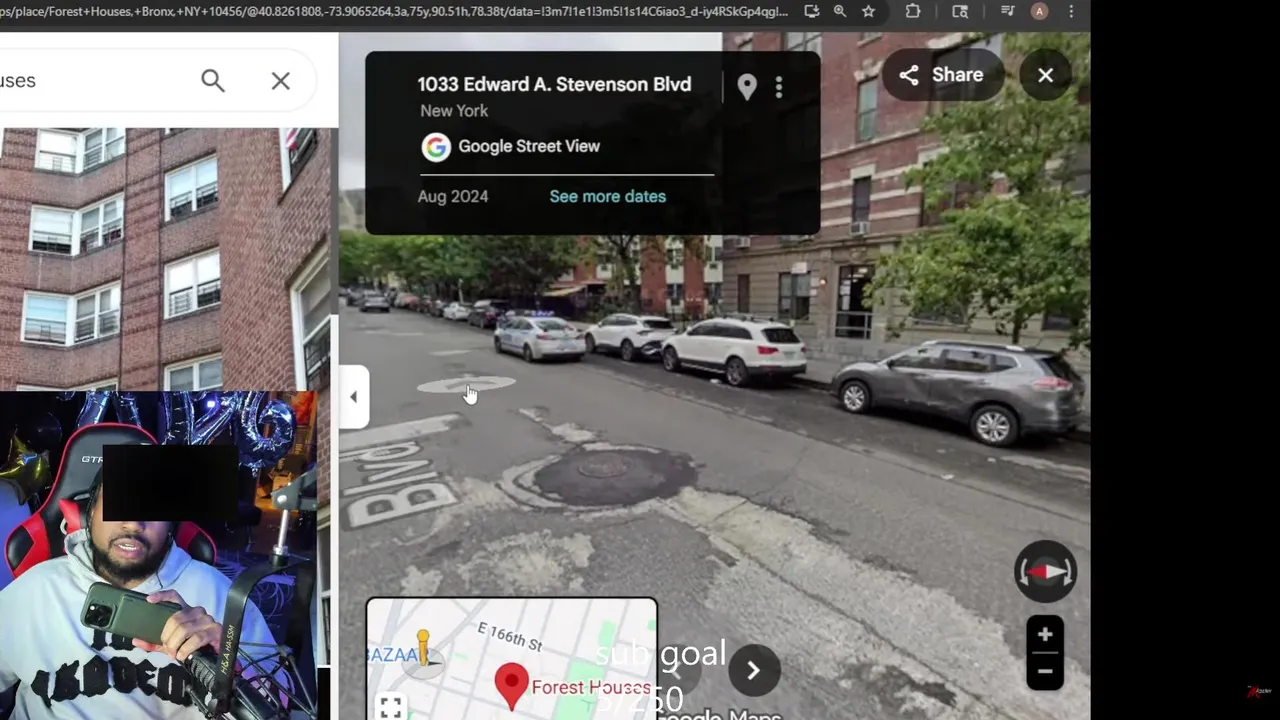Viewport: 1280px width, 720px height.
Task: Click the Street View ground navigation disc
Action: click(x=466, y=385)
